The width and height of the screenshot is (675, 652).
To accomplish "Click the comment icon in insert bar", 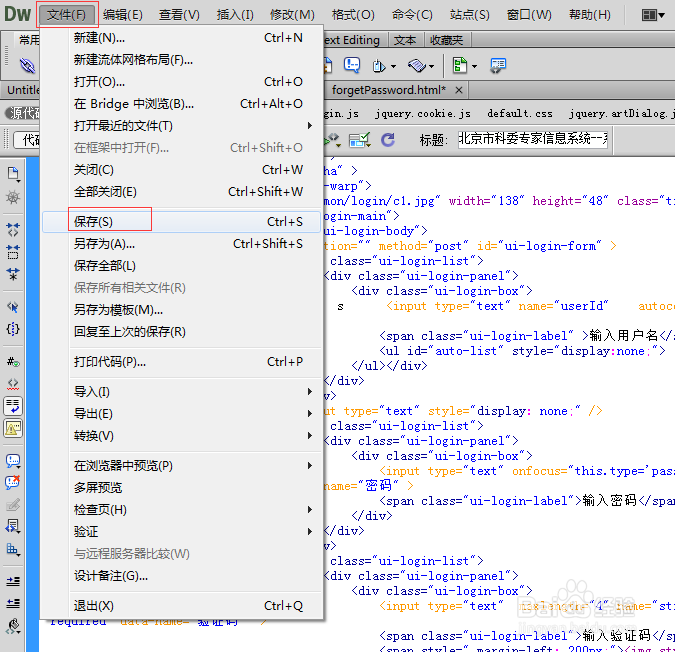I will click(x=352, y=65).
